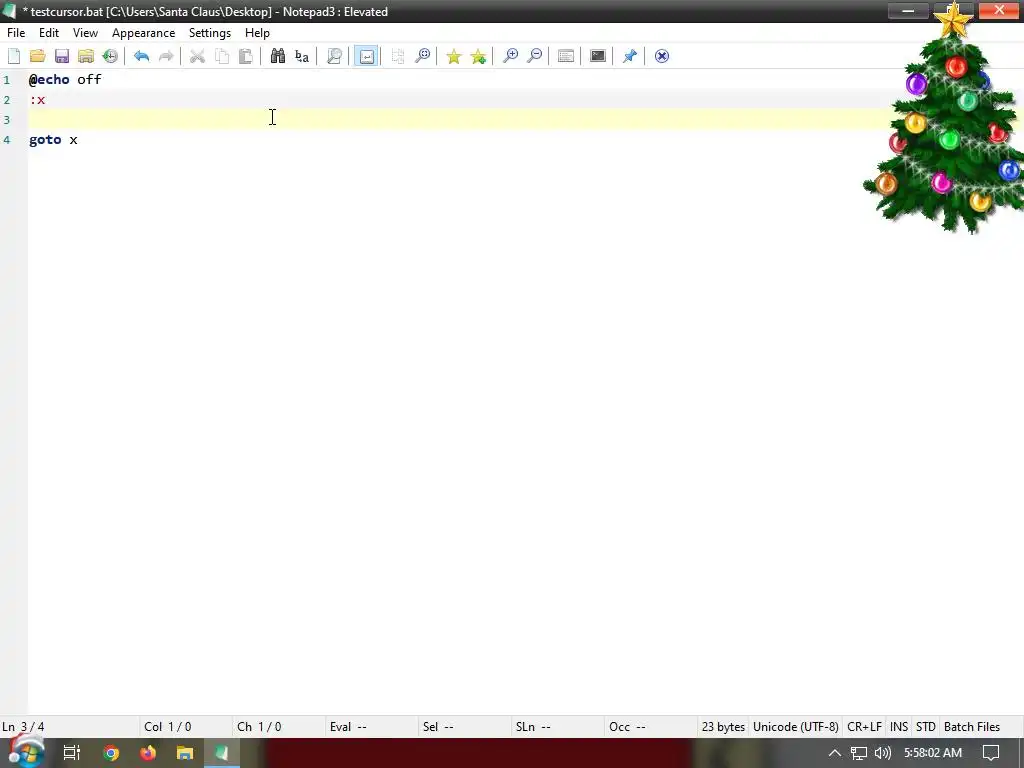Click 'Batch Files' scheme in status bar
This screenshot has height=768, width=1024.
(x=972, y=727)
